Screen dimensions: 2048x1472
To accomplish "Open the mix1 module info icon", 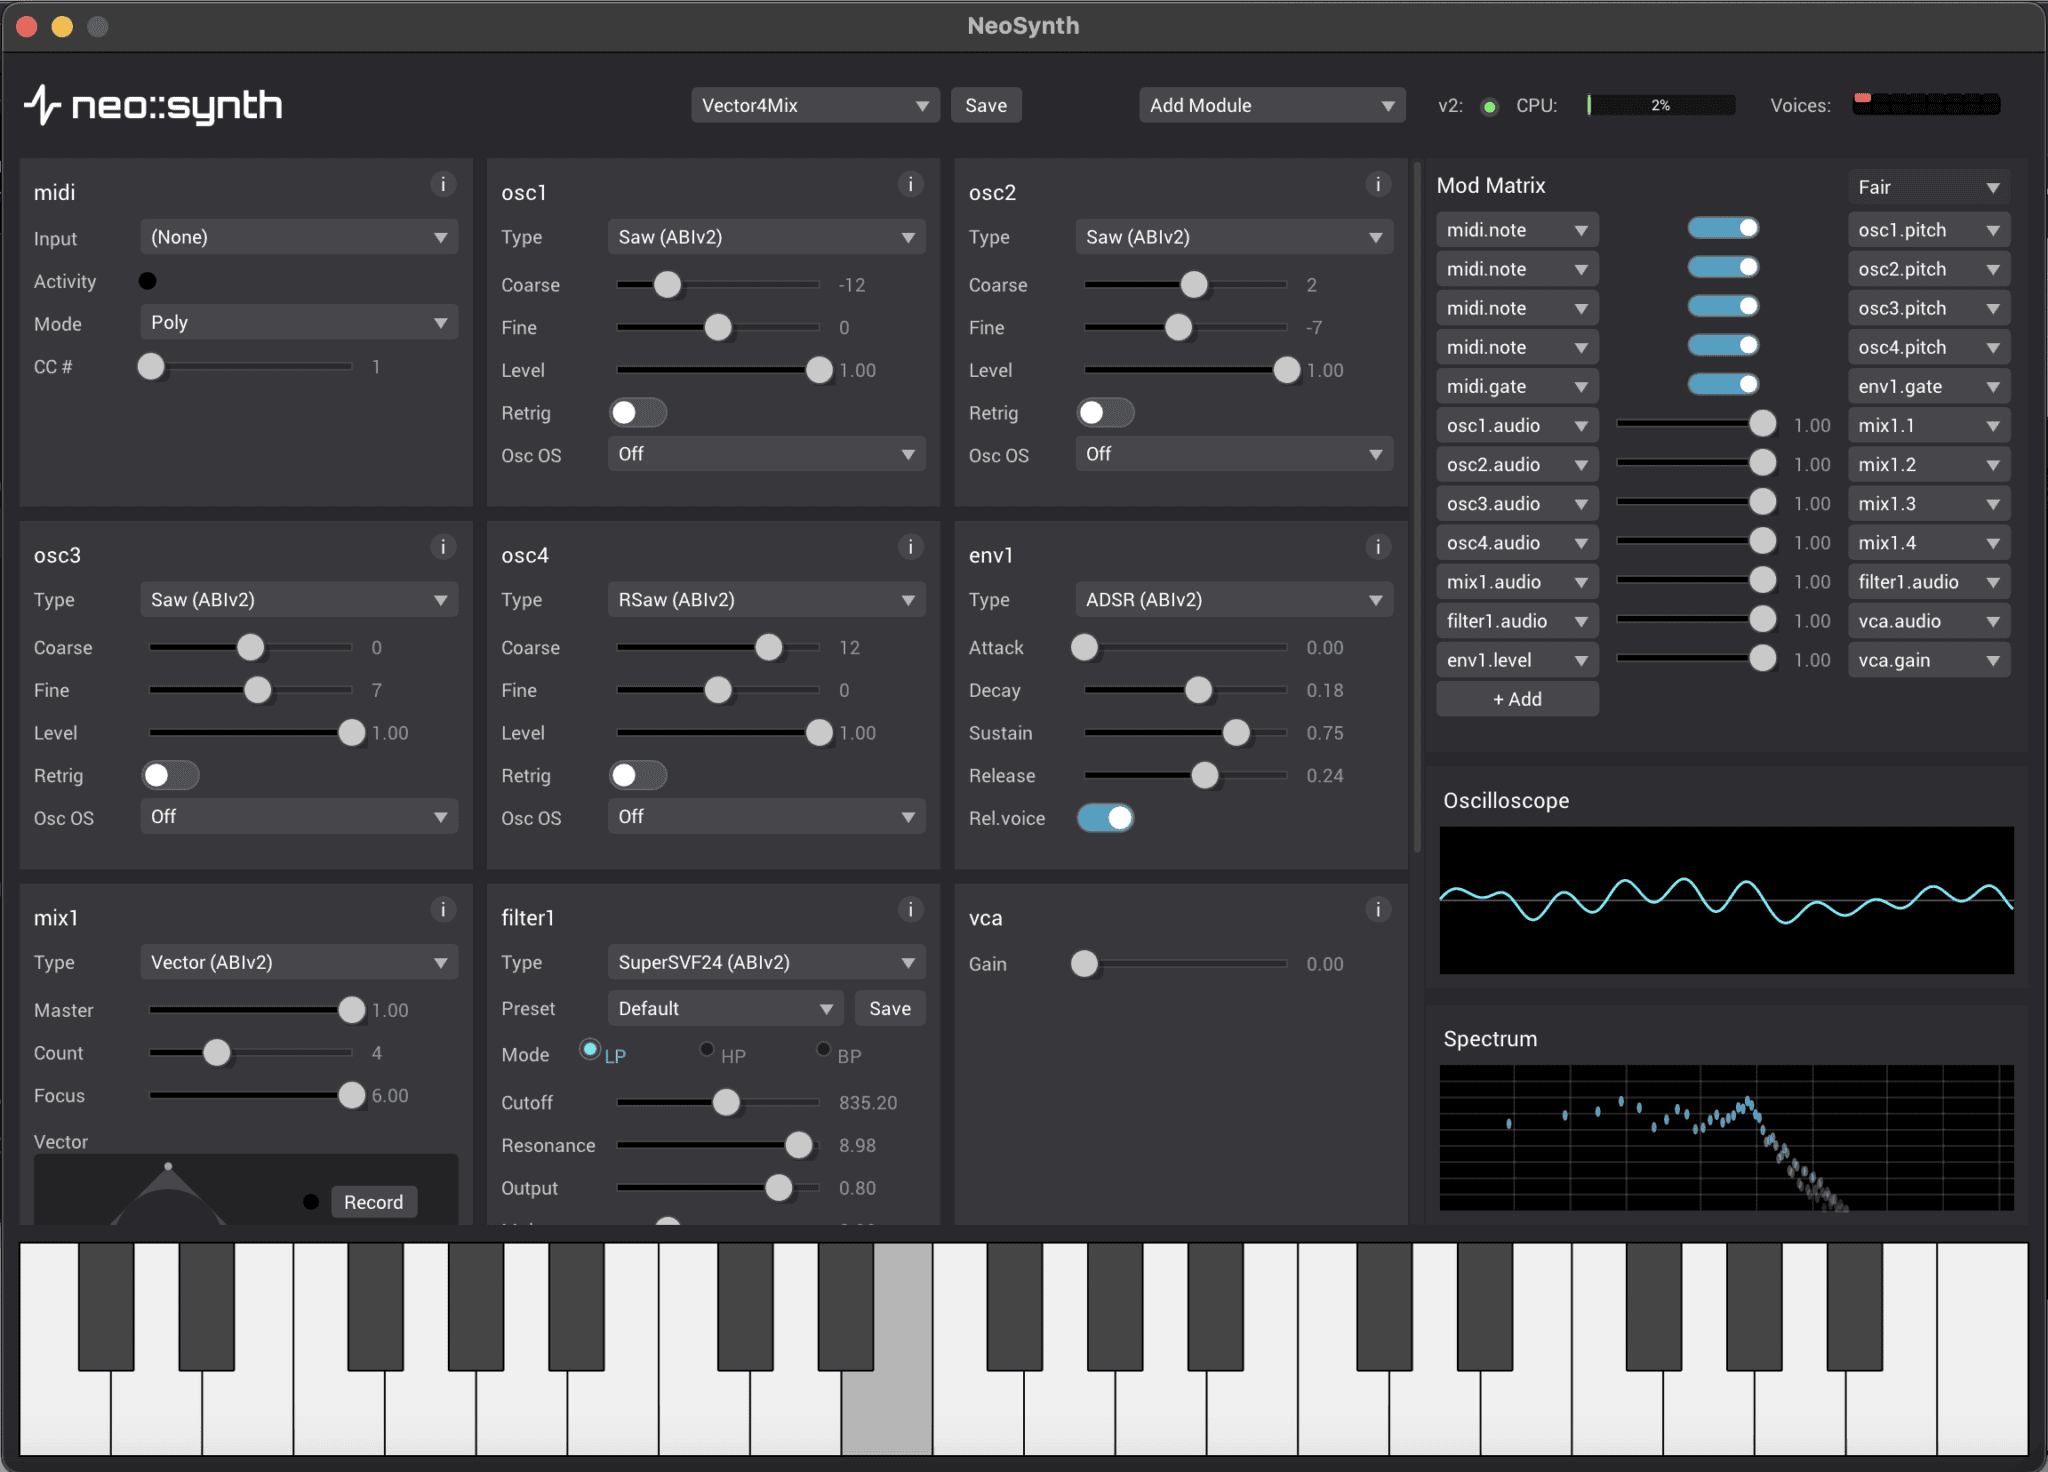I will (x=443, y=910).
